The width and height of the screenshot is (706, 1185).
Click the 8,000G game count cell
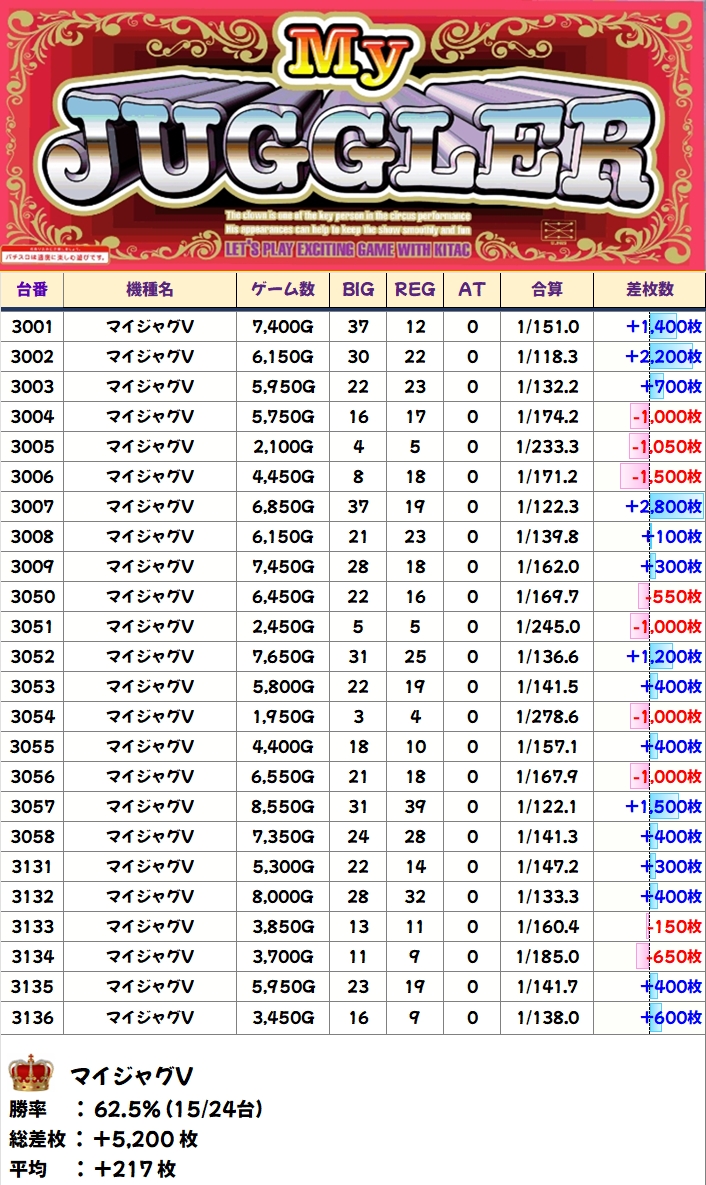[x=283, y=897]
